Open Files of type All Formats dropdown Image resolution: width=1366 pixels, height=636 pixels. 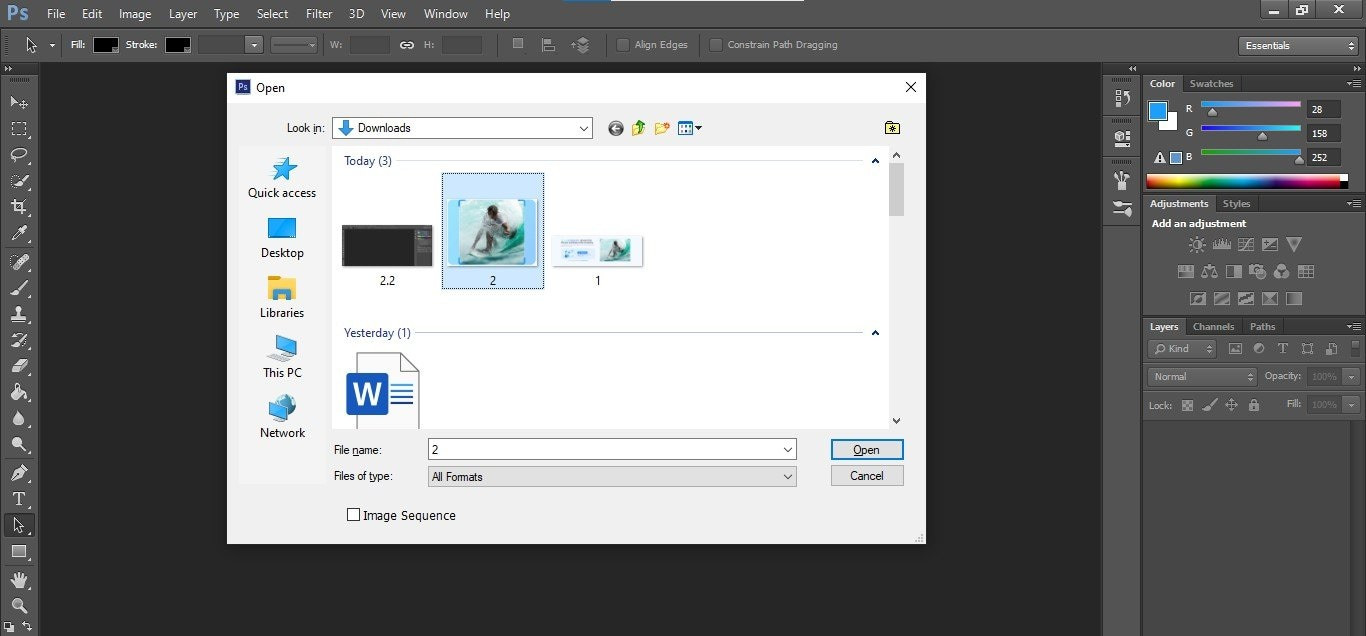click(612, 477)
